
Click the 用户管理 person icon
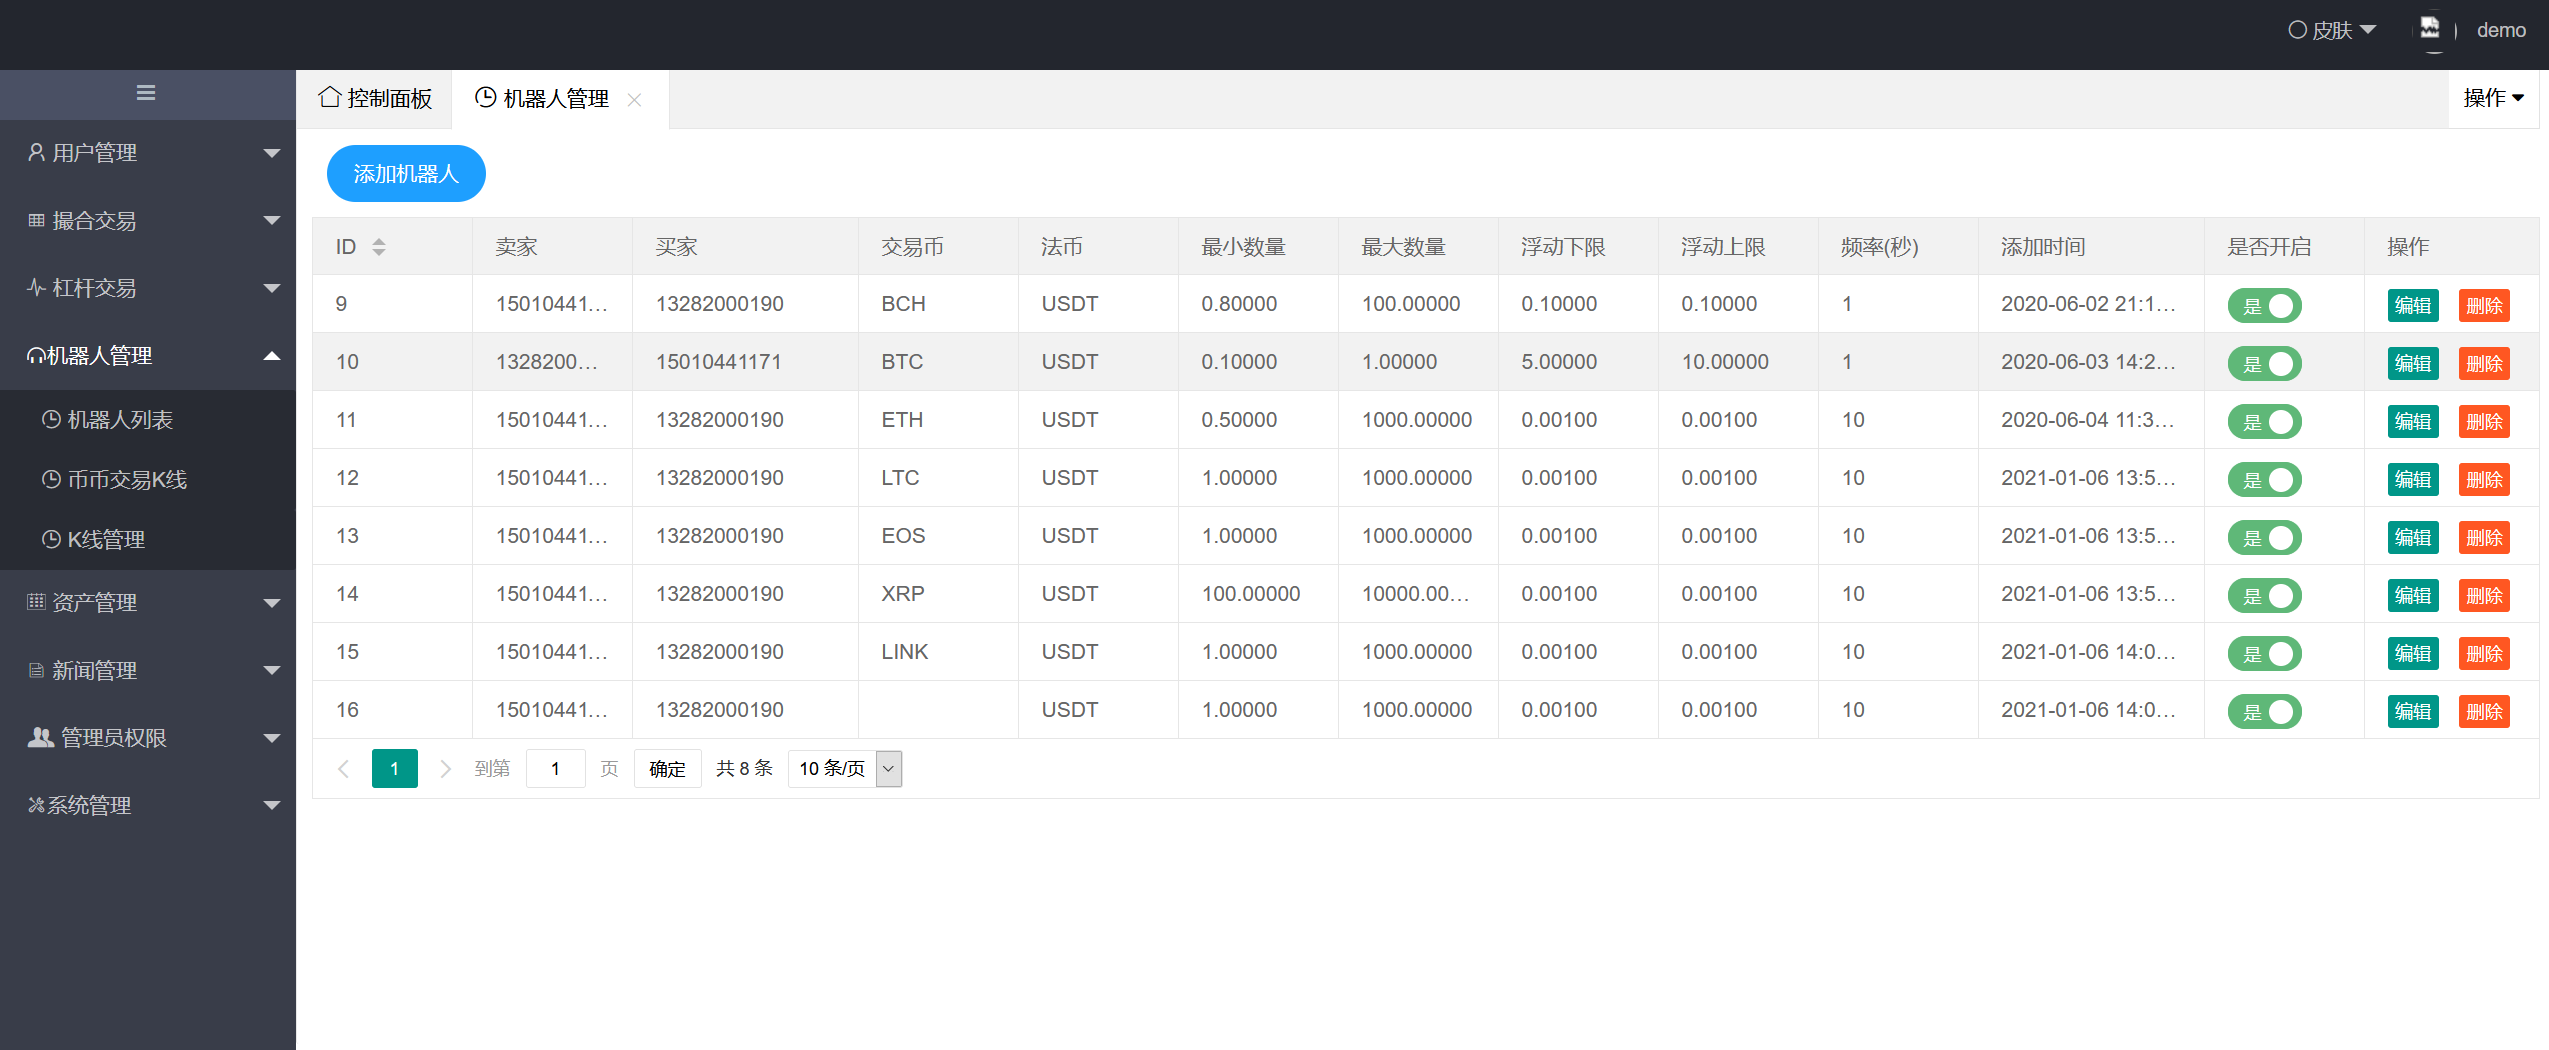point(36,152)
